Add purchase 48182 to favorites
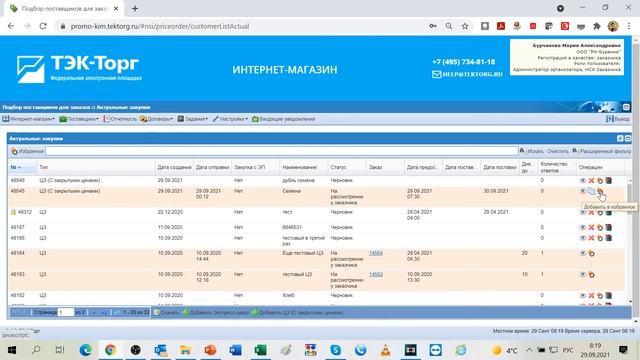This screenshot has height=360, width=640. [600, 296]
